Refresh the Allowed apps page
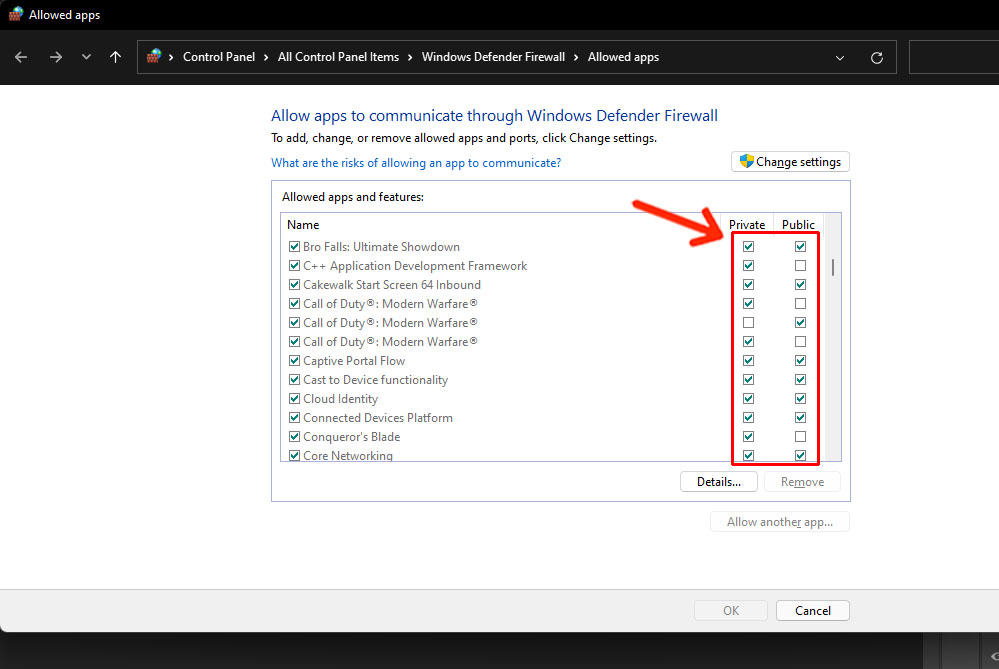This screenshot has width=999, height=669. point(877,58)
